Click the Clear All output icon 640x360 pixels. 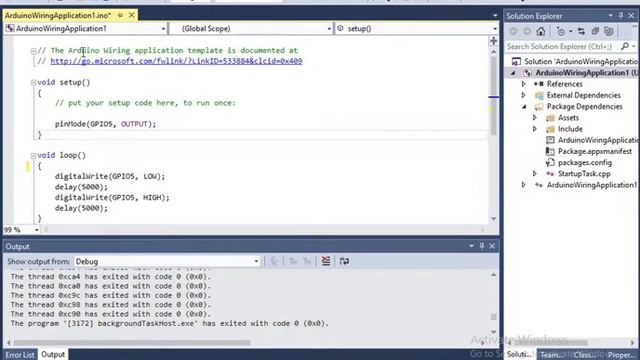pyautogui.click(x=326, y=261)
